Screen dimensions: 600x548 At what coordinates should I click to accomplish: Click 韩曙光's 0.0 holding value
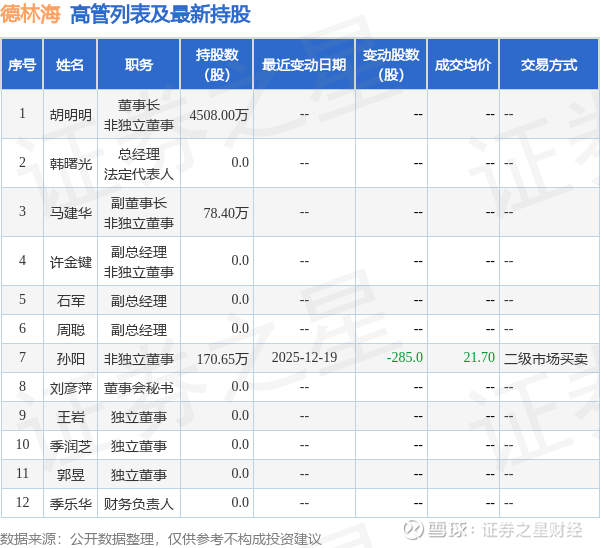pos(240,162)
